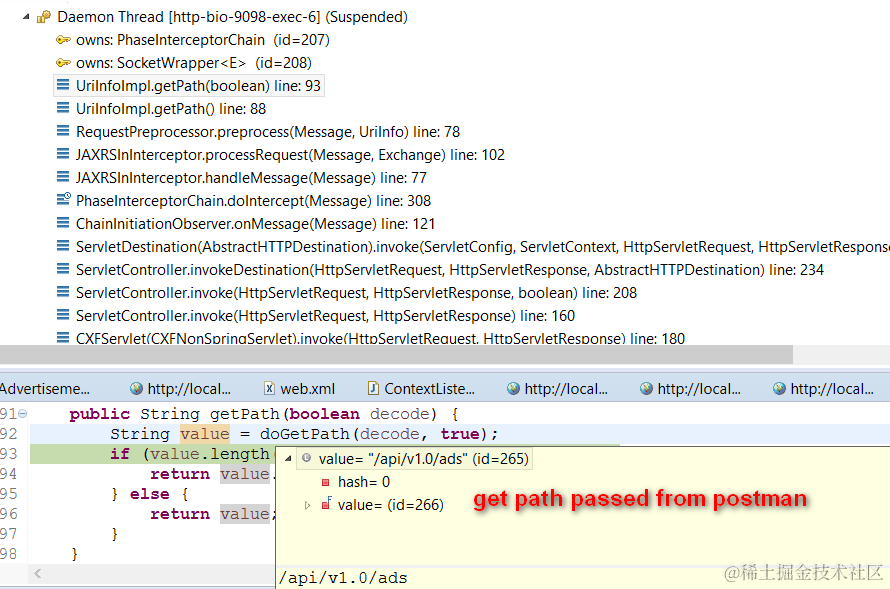The width and height of the screenshot is (890, 589).
Task: Click stack frame icon for UriInfoImpl.getPath(boolean) line 93
Action: pos(63,86)
